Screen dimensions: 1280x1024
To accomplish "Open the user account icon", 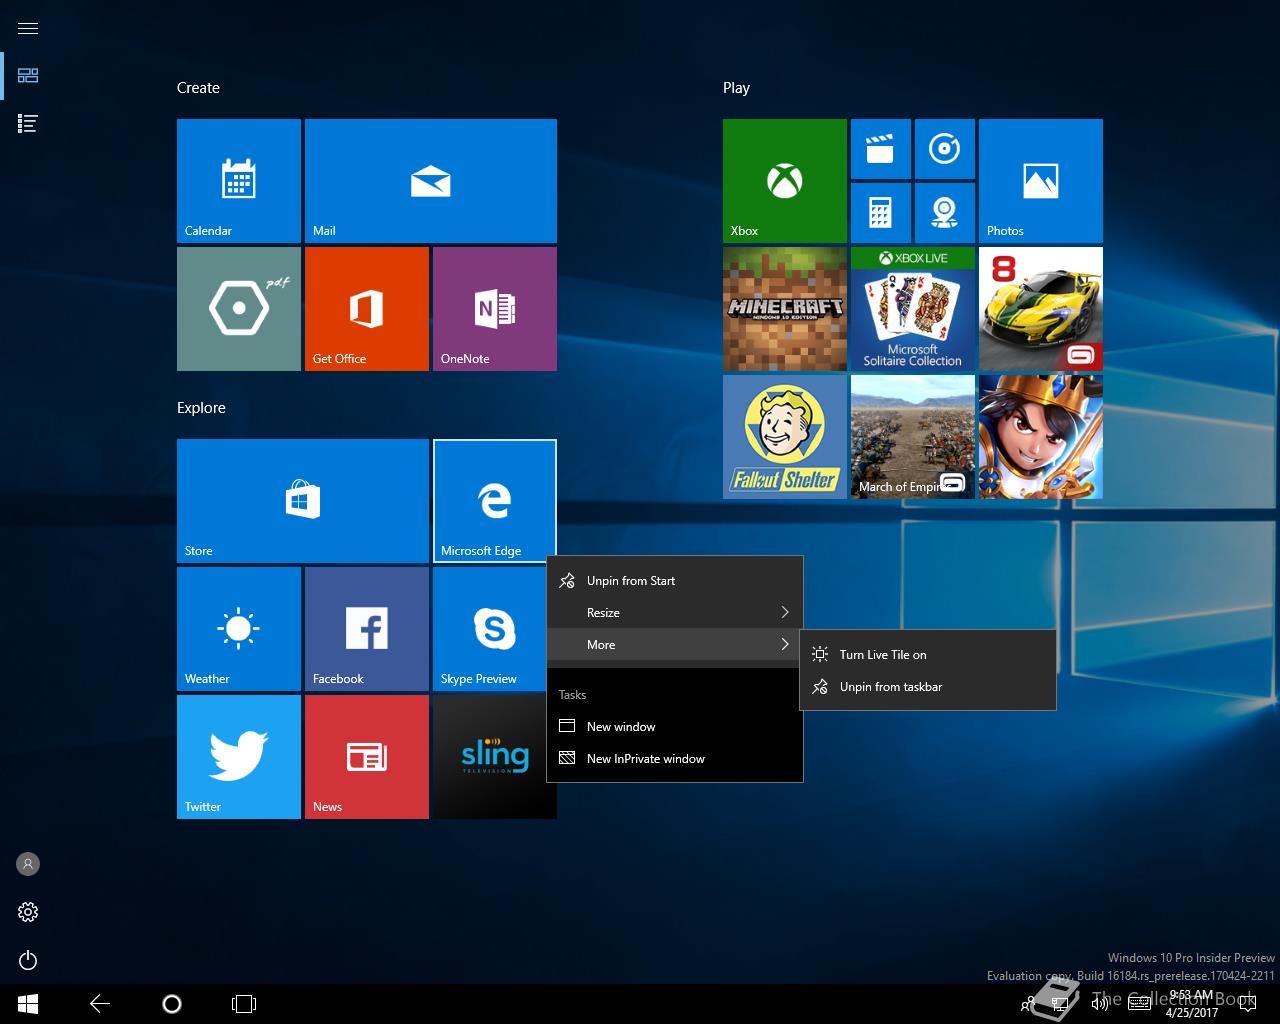I will point(28,864).
